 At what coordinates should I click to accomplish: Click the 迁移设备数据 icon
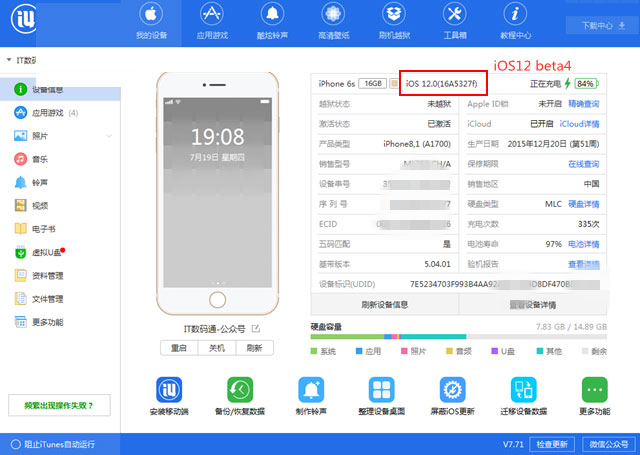tap(524, 390)
